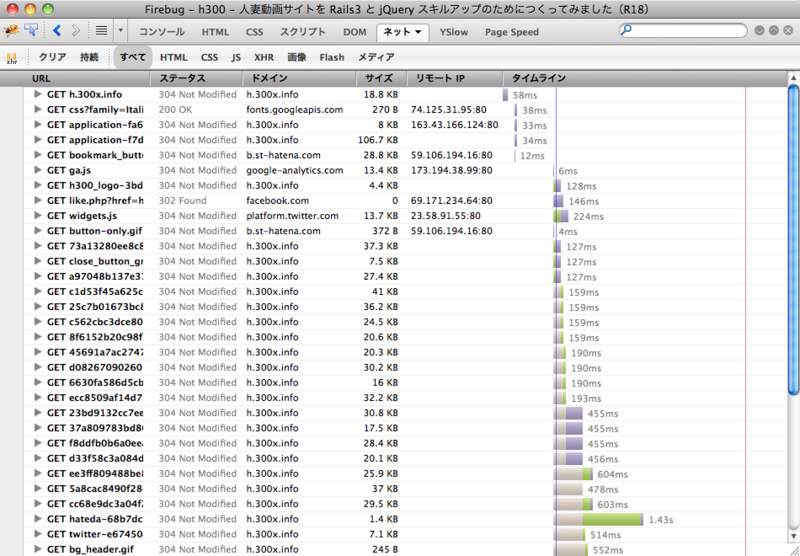The width and height of the screenshot is (800, 556).
Task: Filter requests by JS
Action: pos(236,57)
